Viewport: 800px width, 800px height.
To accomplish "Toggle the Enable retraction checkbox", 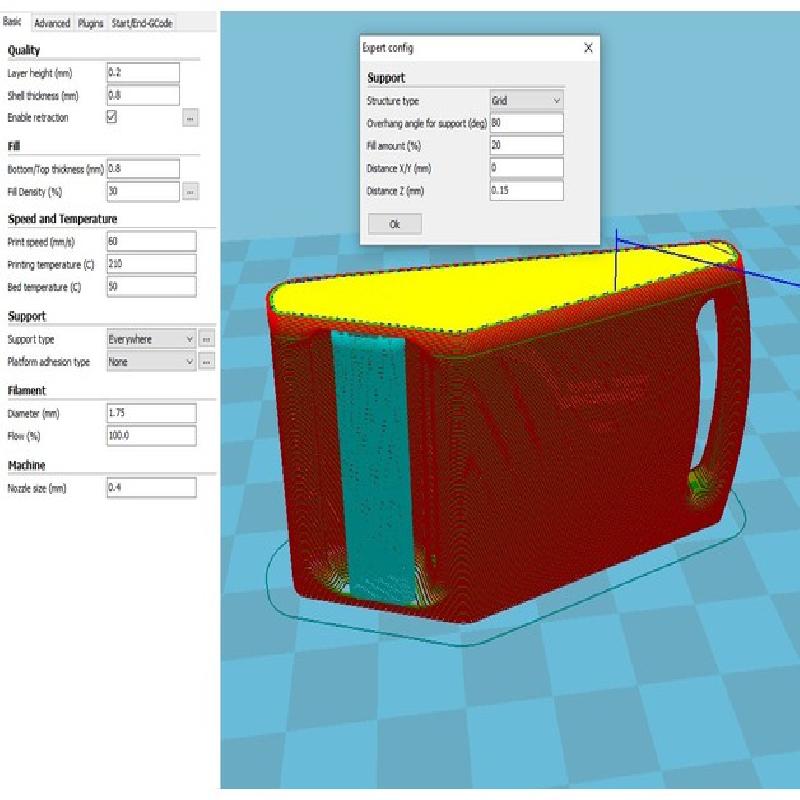I will pyautogui.click(x=113, y=117).
